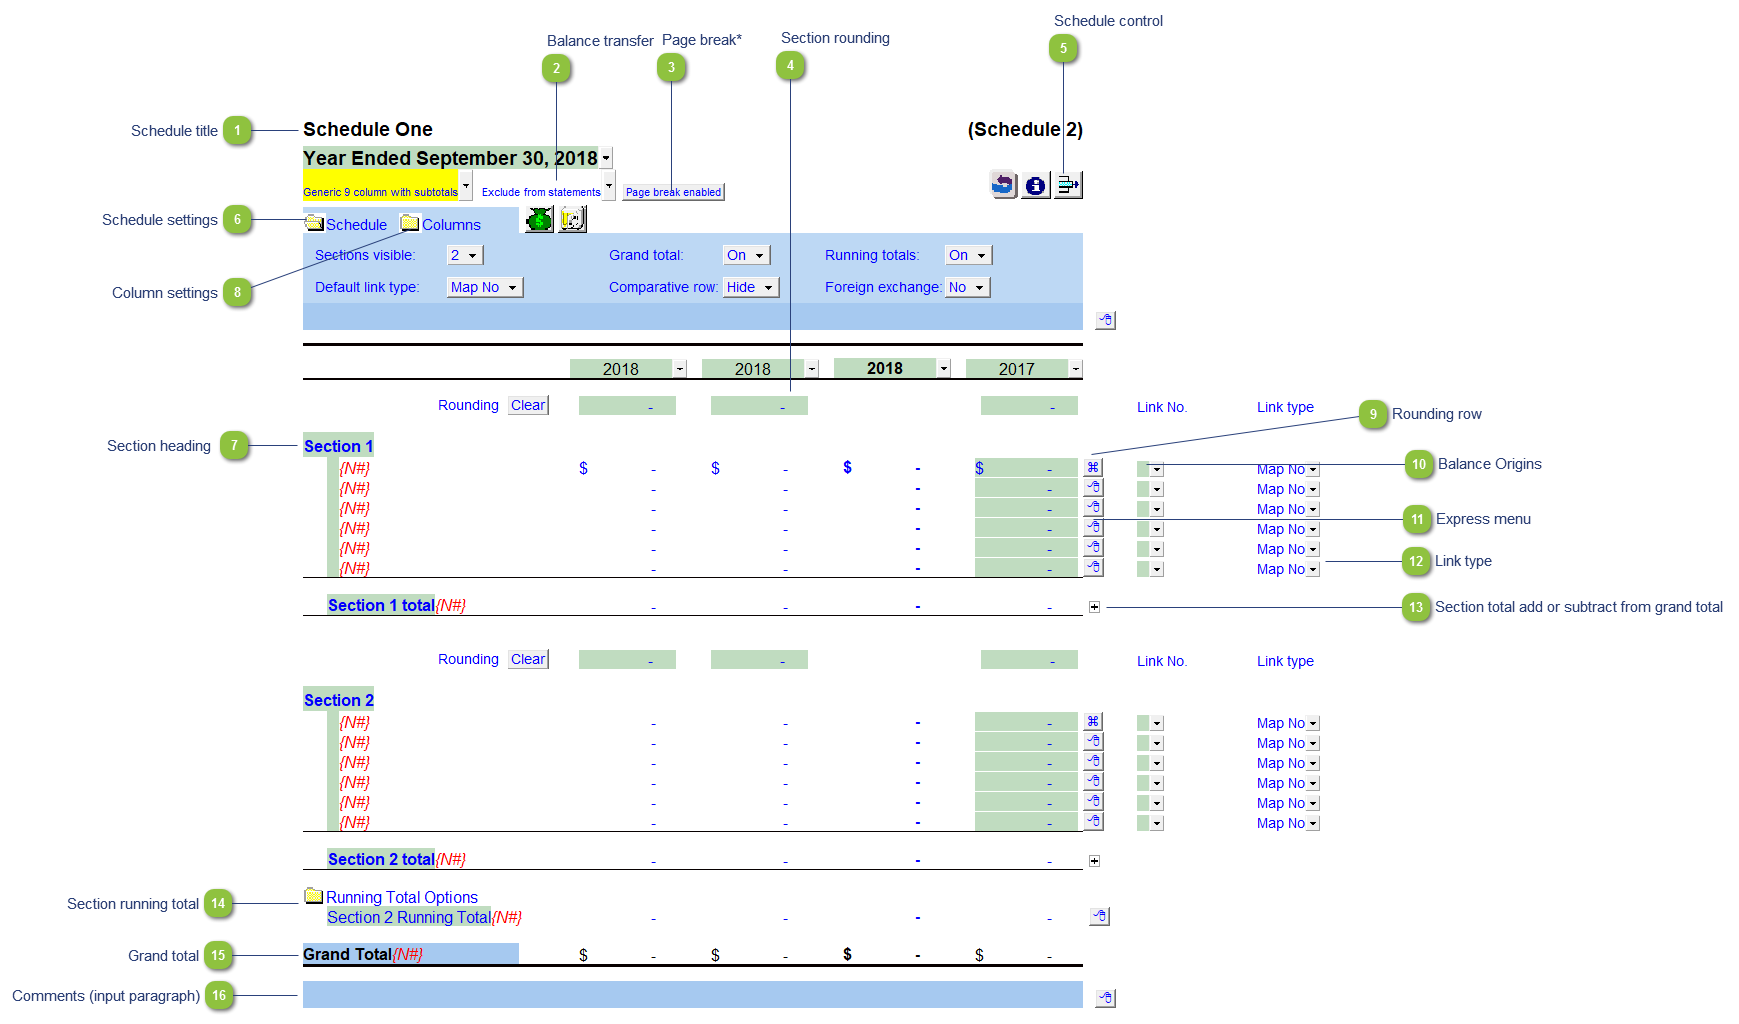Toggle plus sign beside Section 1 total
The image size is (1739, 1024).
click(1095, 607)
